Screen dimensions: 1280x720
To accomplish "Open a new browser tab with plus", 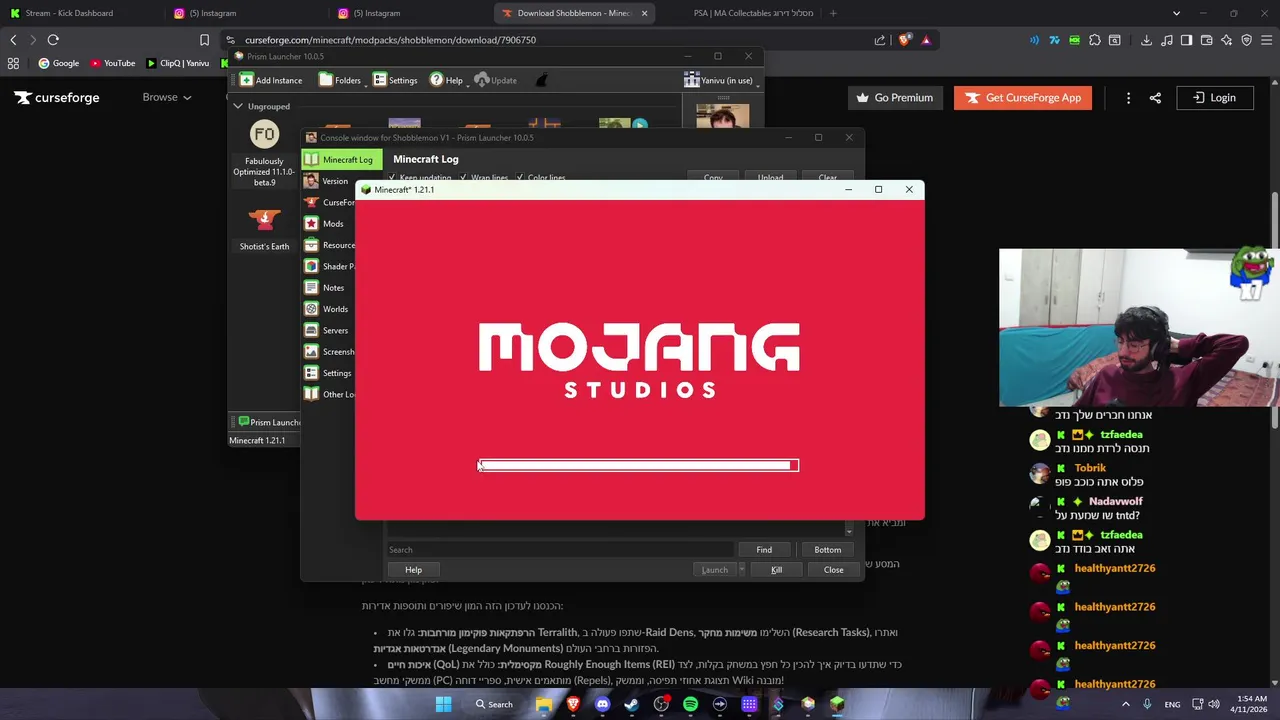I will click(x=833, y=13).
